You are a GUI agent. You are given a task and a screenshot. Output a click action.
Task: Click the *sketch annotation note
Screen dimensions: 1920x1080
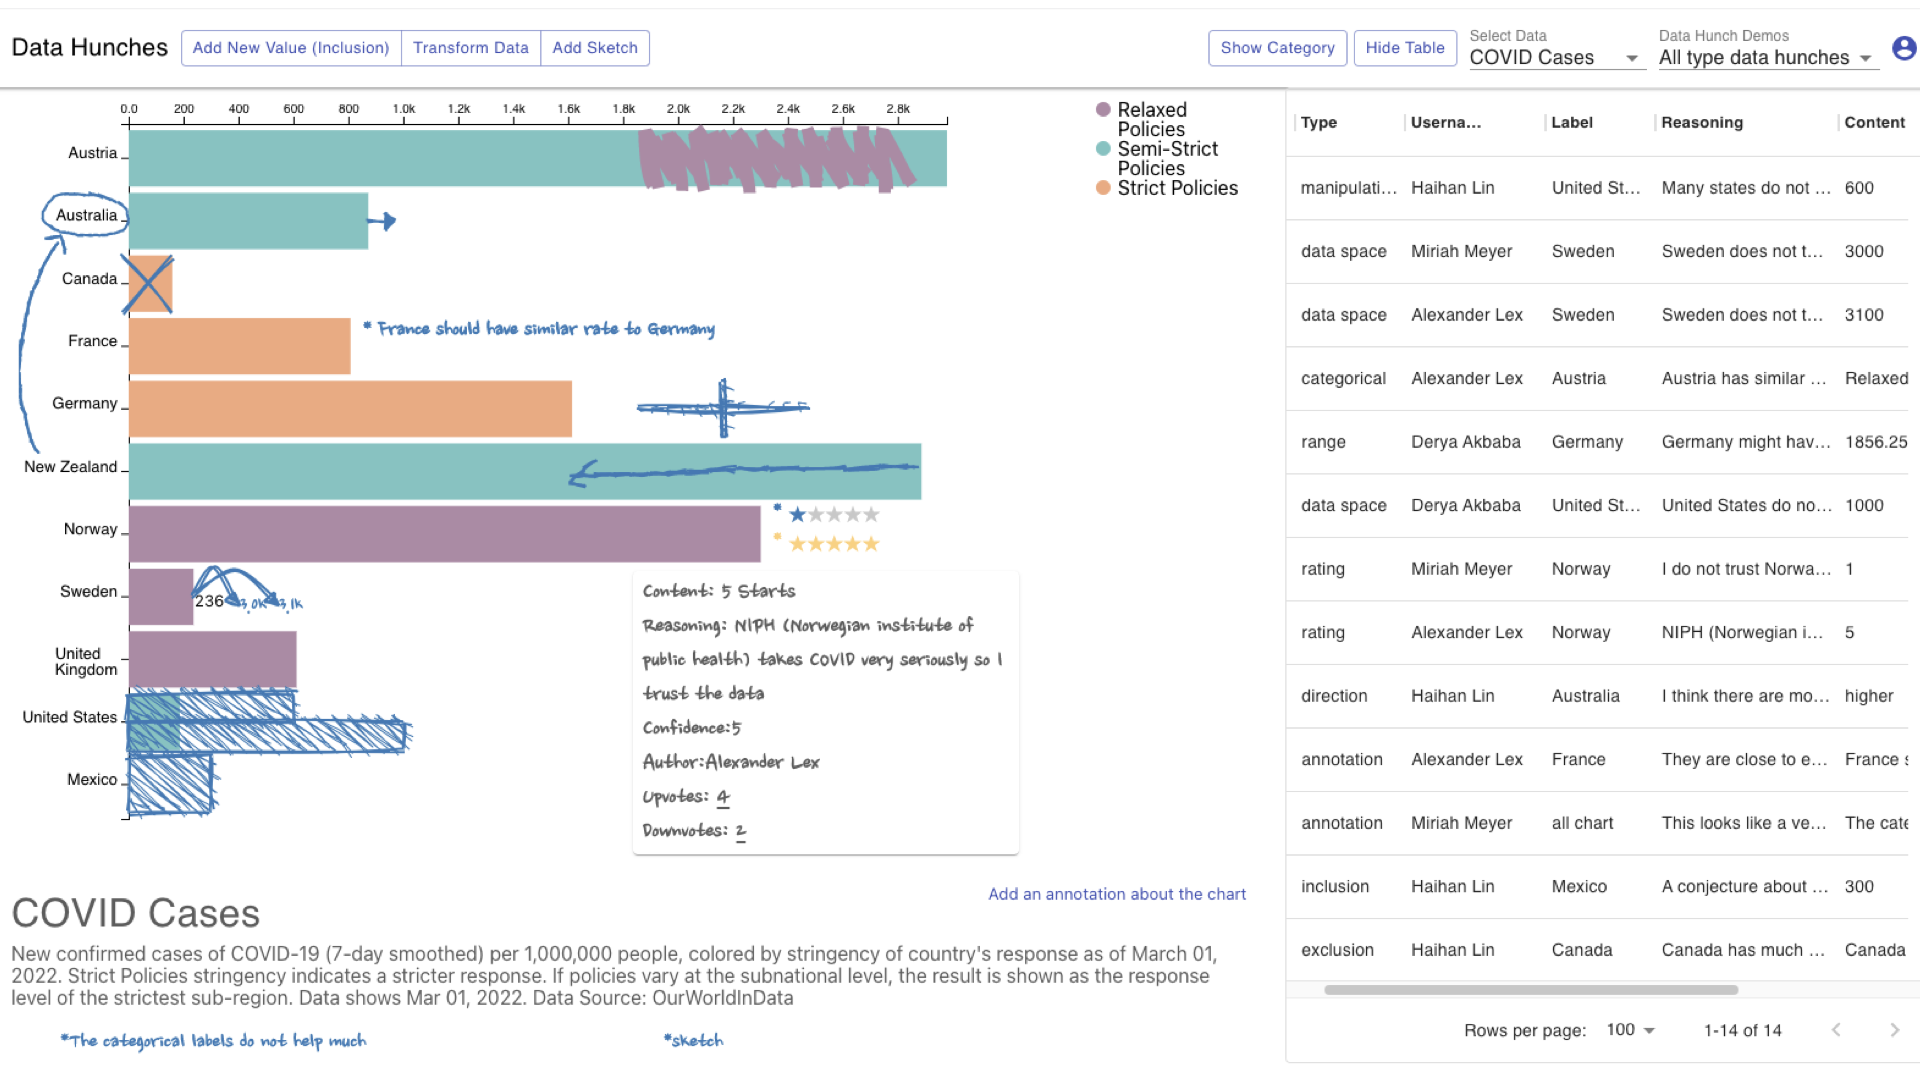click(x=693, y=1041)
